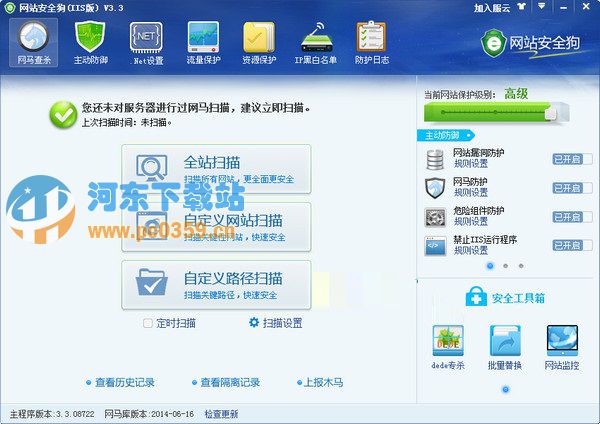Click the 上次扫描时间: 未扫描 text
This screenshot has width=600, height=424.
tap(127, 122)
